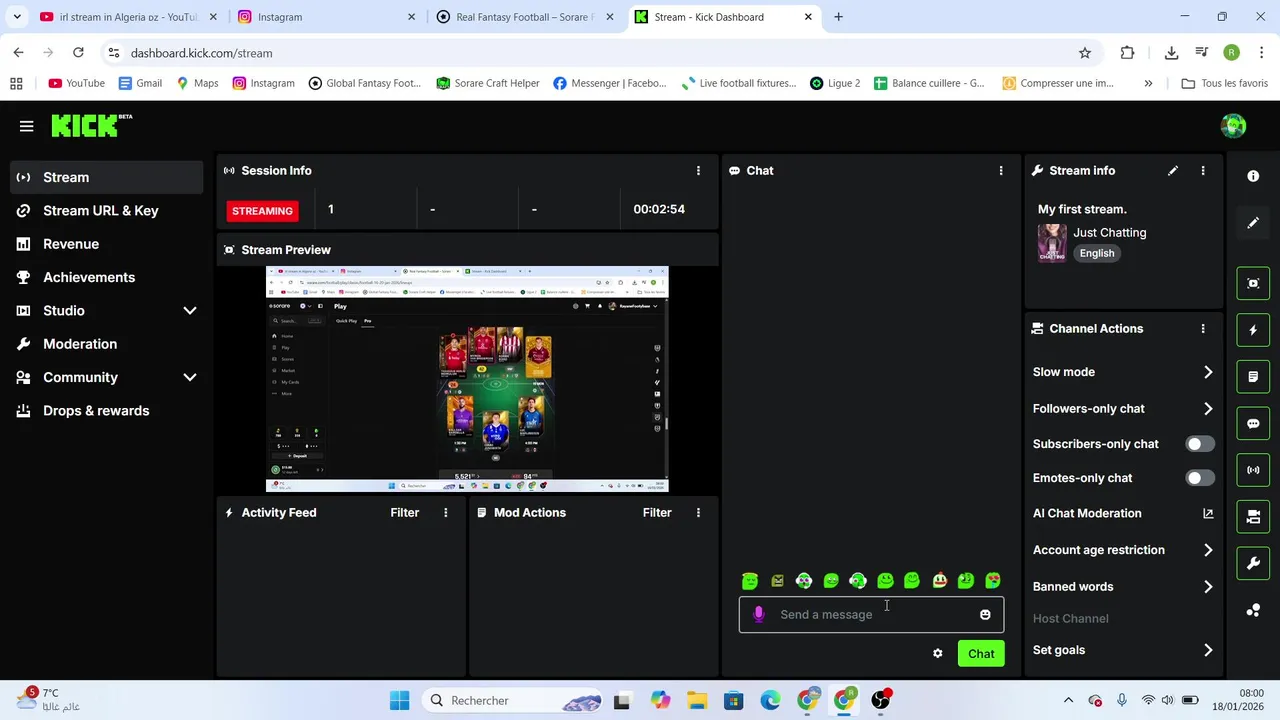Open Activity Feed options menu

pyautogui.click(x=446, y=513)
